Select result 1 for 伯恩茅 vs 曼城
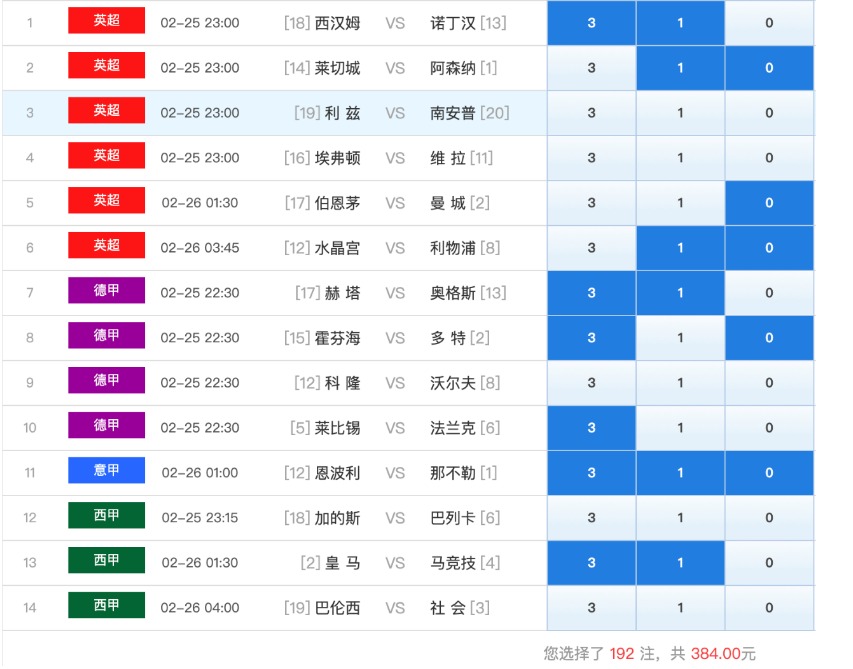 point(680,203)
